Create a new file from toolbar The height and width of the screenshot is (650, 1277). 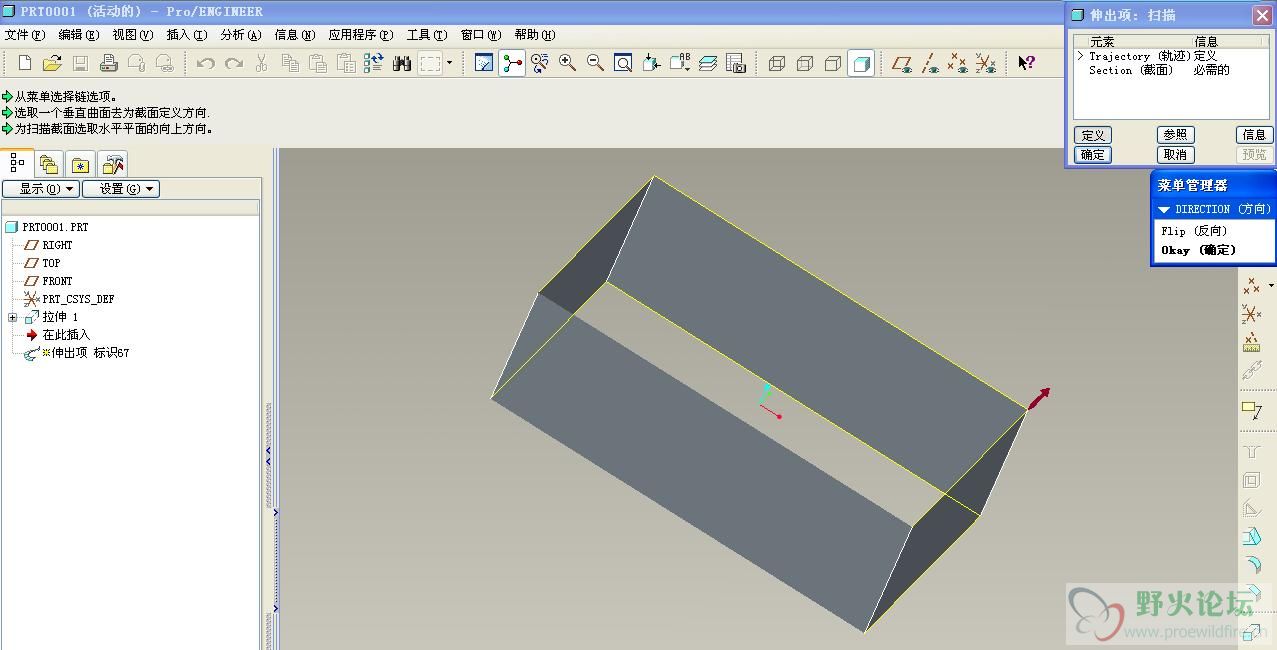[x=25, y=63]
